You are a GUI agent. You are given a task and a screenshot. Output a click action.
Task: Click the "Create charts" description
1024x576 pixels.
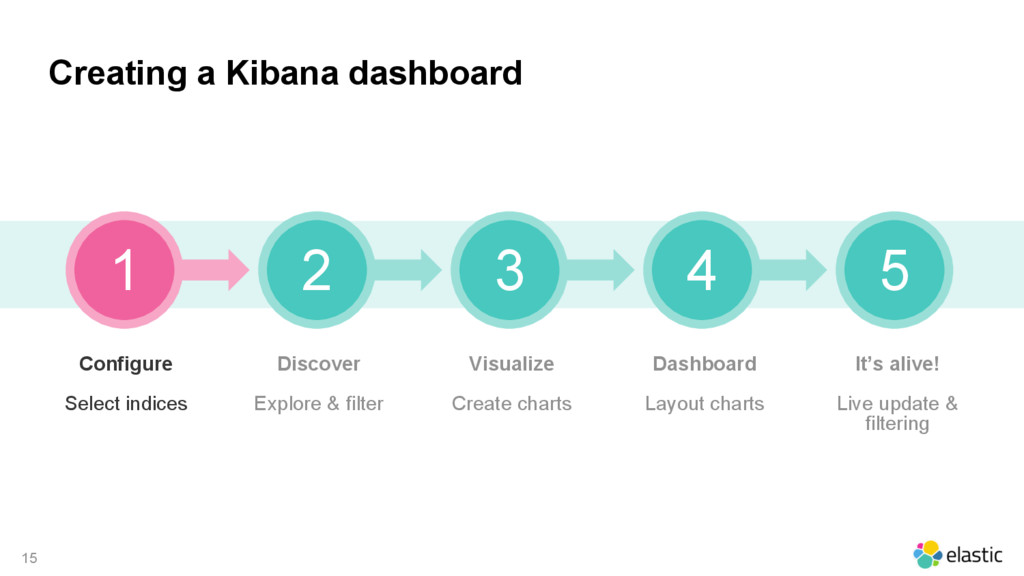[511, 404]
